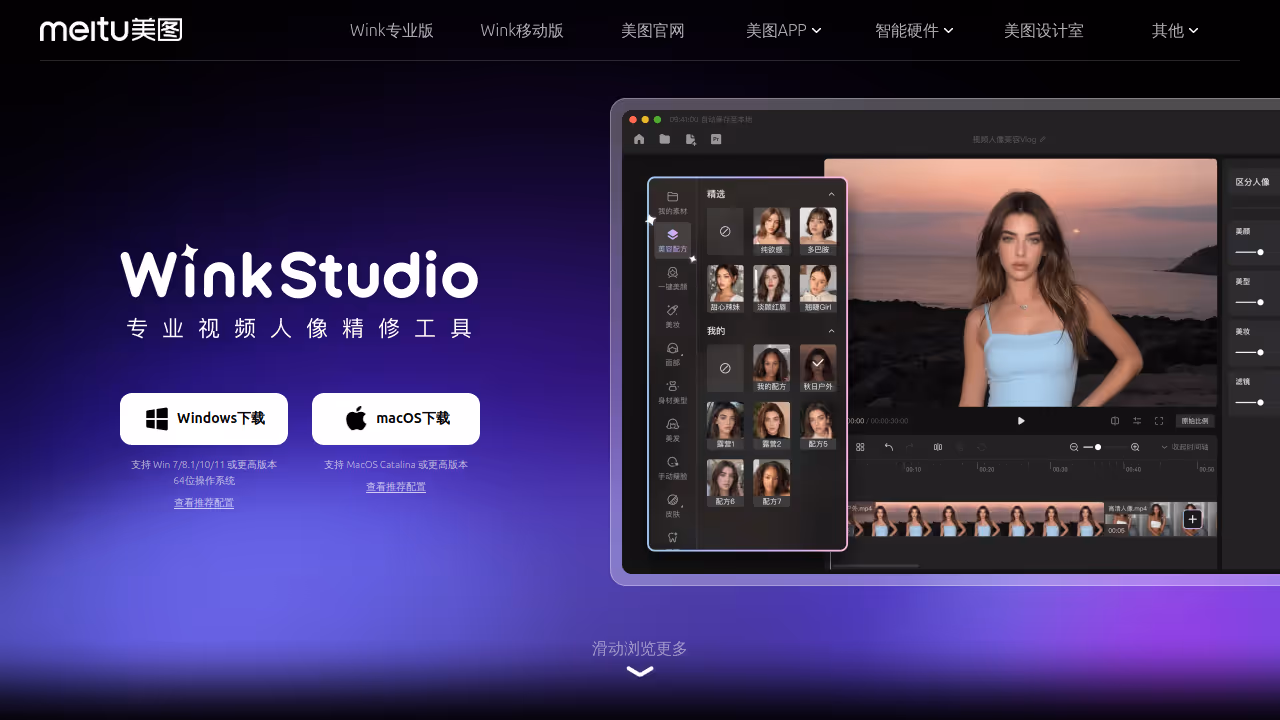Viewport: 1280px width, 720px height.
Task: Click the split clip icon on timeline
Action: click(x=938, y=447)
